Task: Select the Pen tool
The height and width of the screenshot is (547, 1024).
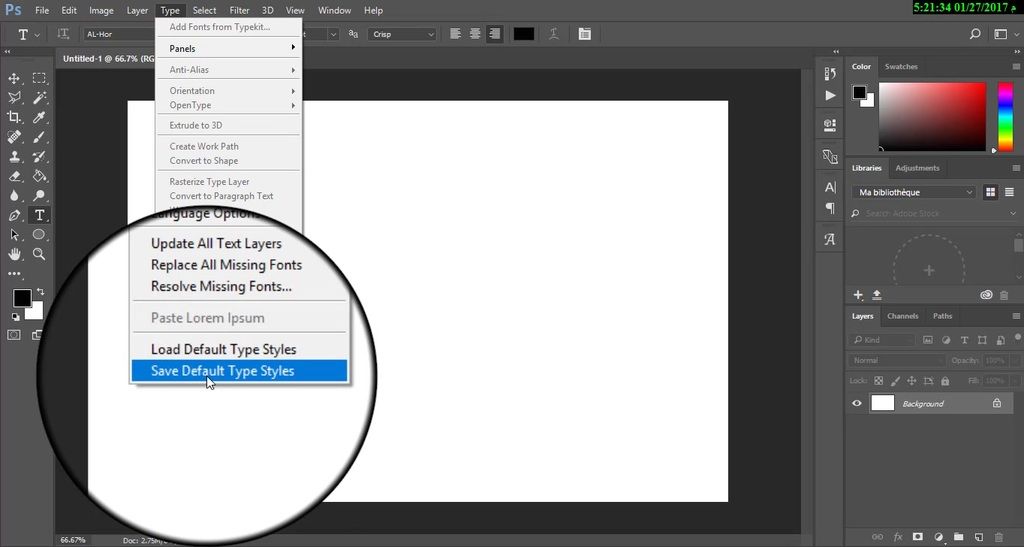Action: click(x=14, y=215)
